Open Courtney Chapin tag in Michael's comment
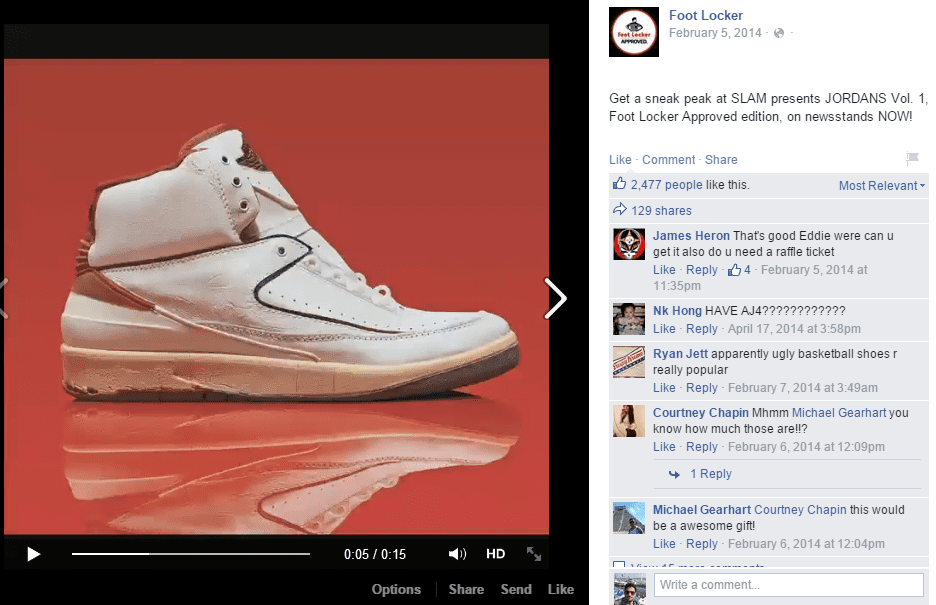Screen dimensions: 936x605 pos(800,510)
